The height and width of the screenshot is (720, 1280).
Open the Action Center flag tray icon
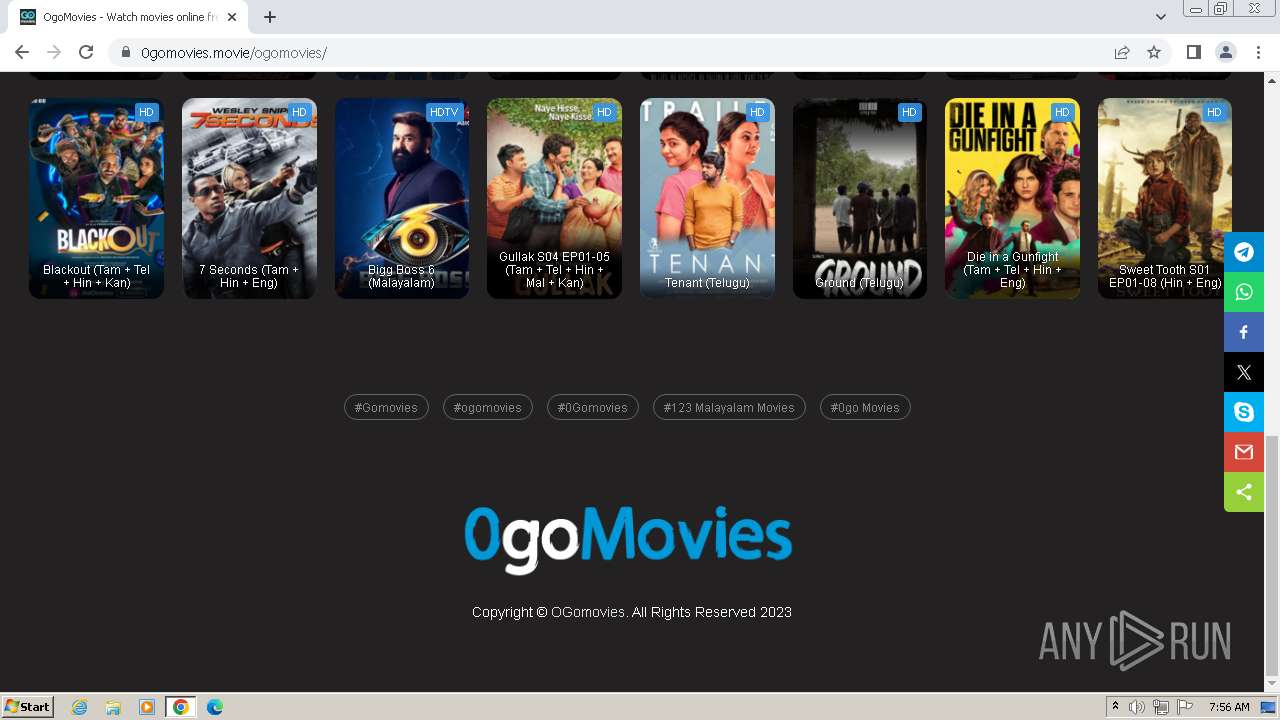click(1185, 707)
